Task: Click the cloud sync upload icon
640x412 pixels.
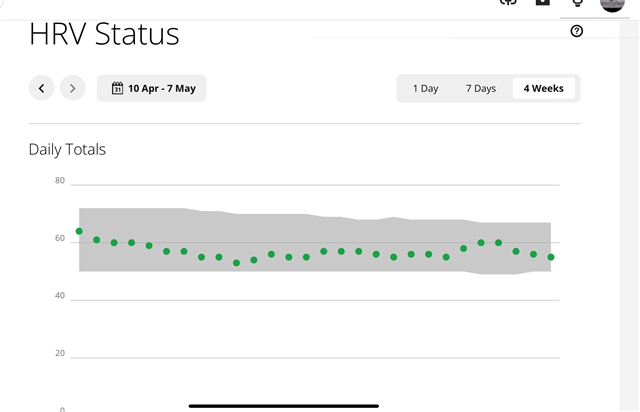Action: tap(508, 2)
